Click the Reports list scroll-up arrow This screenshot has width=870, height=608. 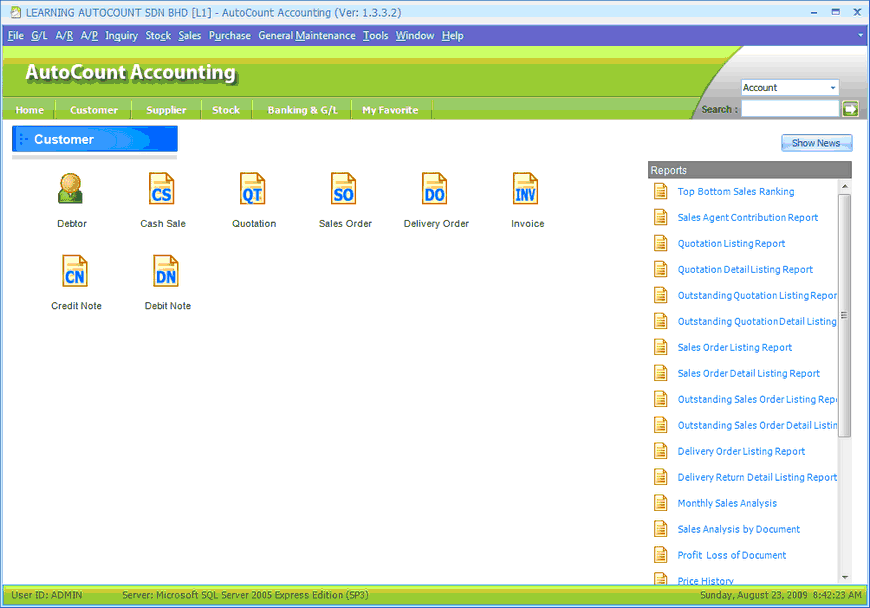coord(844,187)
